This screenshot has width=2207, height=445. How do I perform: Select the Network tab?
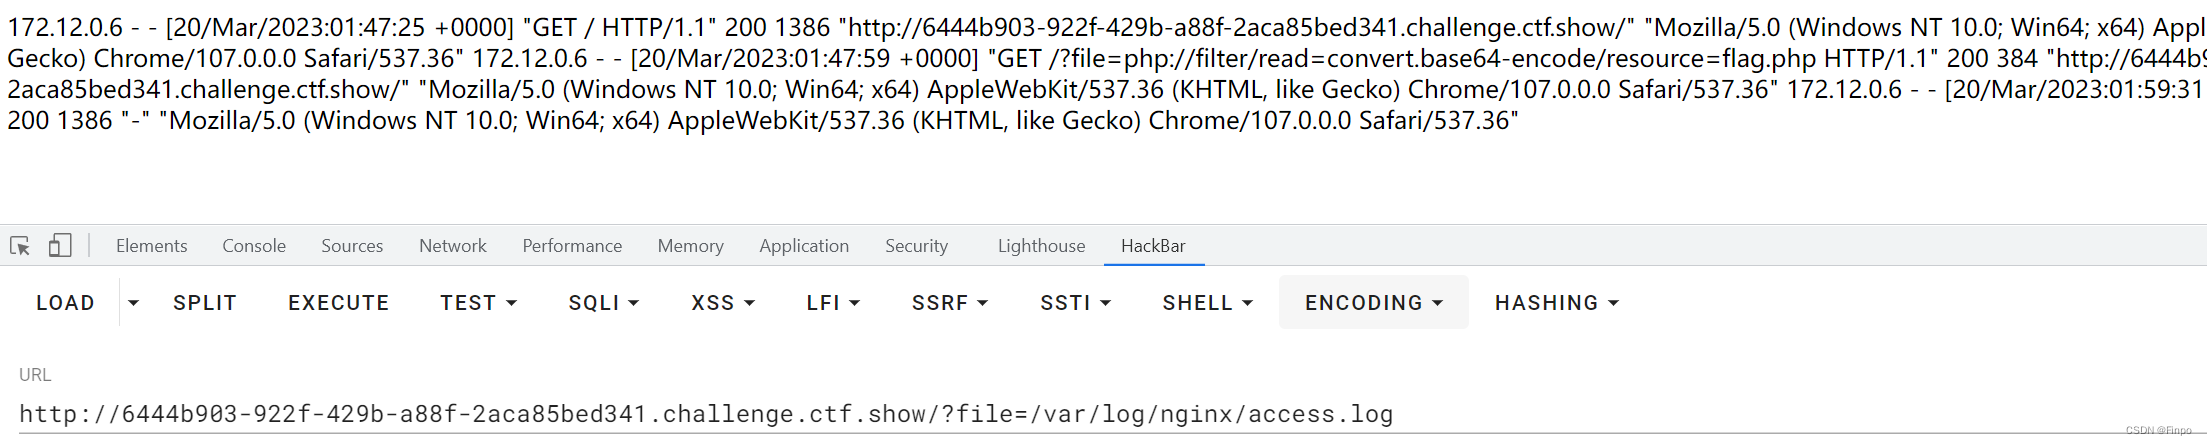453,246
